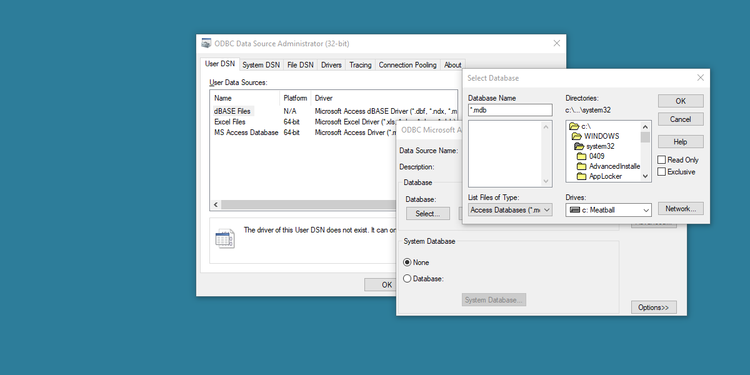Screen dimensions: 750x375
Task: Select the system32 folder in Directories
Action: coord(595,146)
